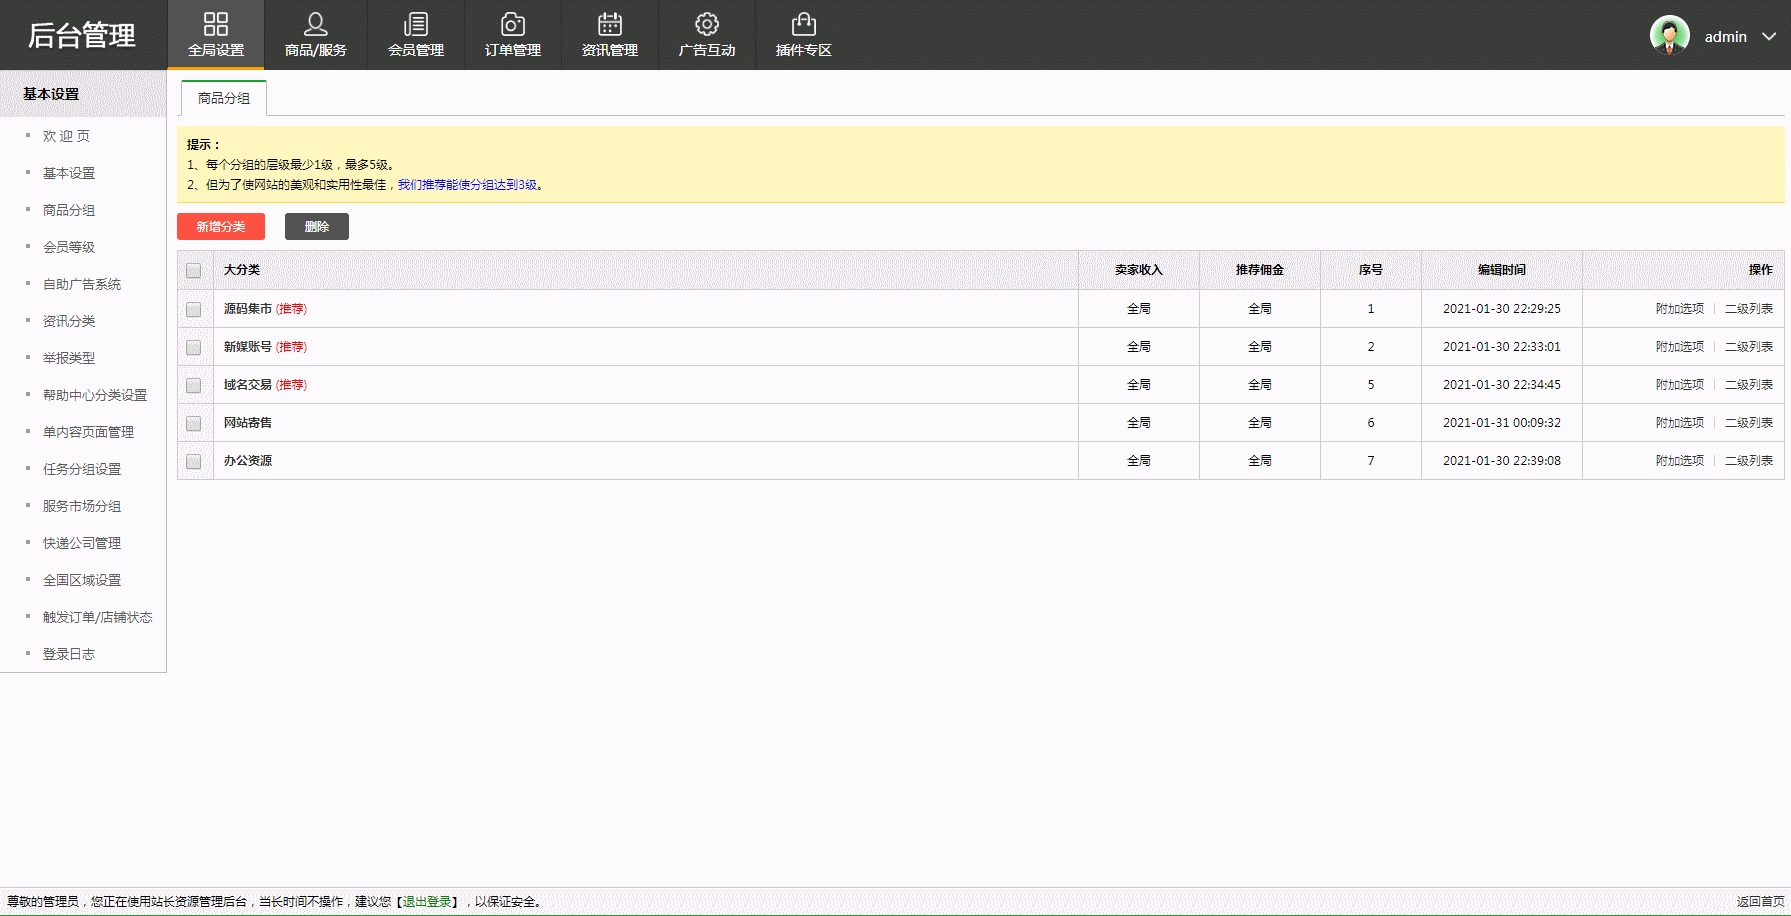Check the box for 源码集市 row
Screen dimensions: 1791x916
pyautogui.click(x=194, y=309)
